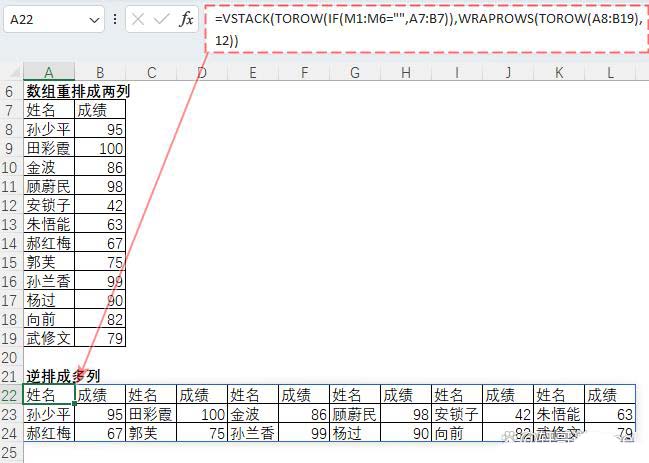The image size is (649, 463).
Task: Select column F header
Action: pyautogui.click(x=304, y=72)
